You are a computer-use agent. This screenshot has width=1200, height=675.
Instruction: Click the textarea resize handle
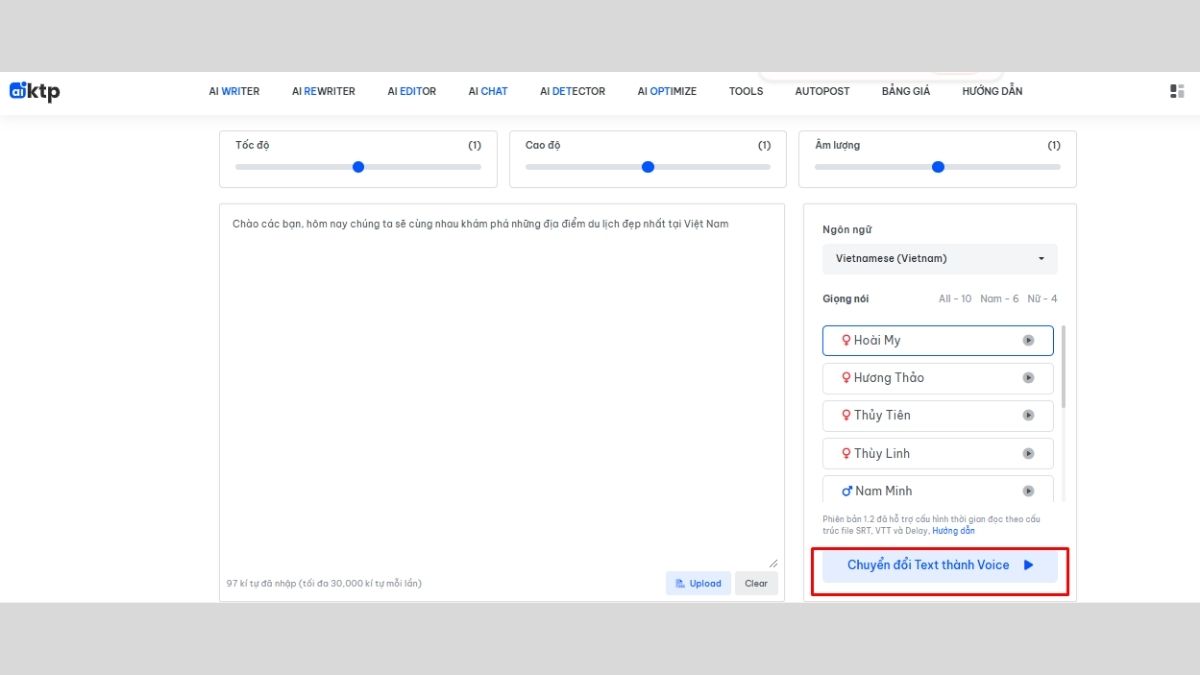[x=773, y=563]
